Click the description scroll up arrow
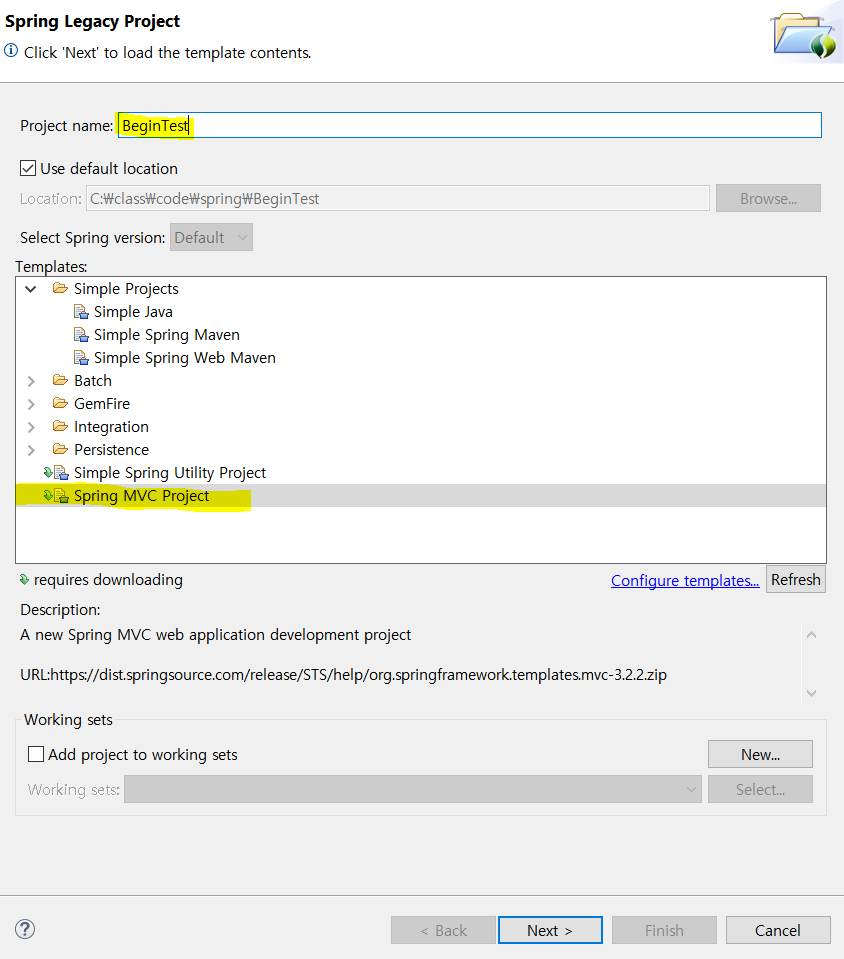Screen dimensions: 844x959 812,635
